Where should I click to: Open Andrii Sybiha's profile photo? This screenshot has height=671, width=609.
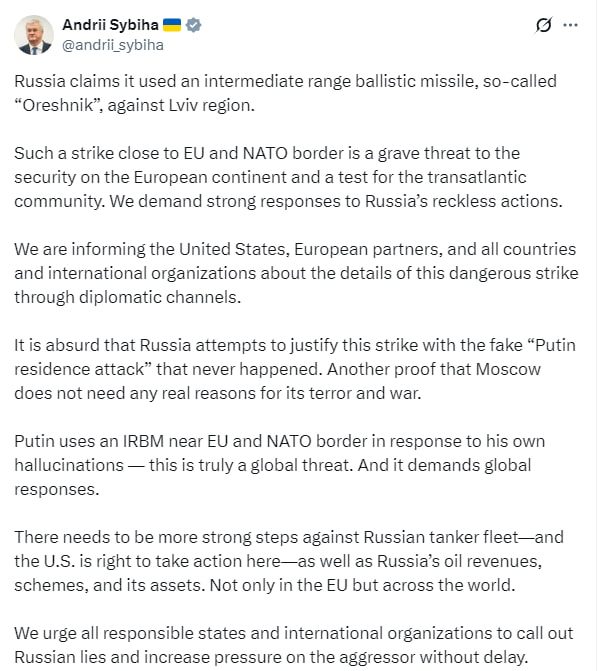33,34
